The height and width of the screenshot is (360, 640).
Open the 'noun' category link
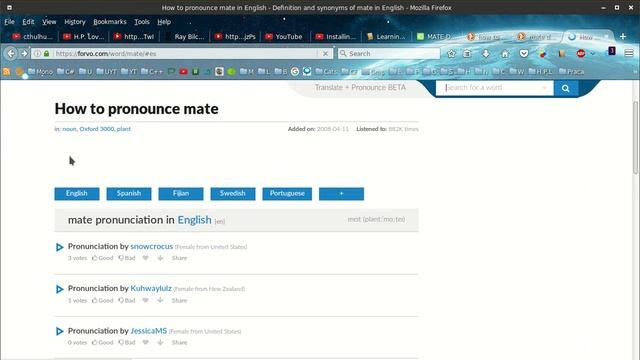tap(69, 129)
